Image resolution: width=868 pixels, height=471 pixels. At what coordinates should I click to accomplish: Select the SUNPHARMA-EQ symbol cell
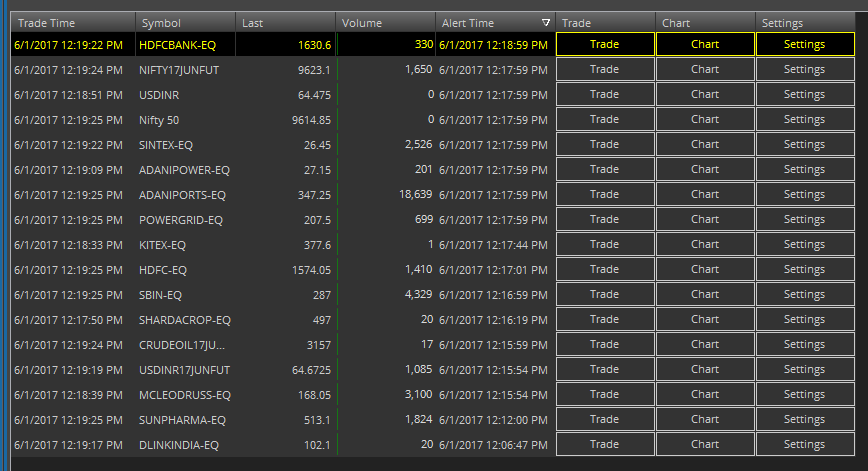(185, 420)
